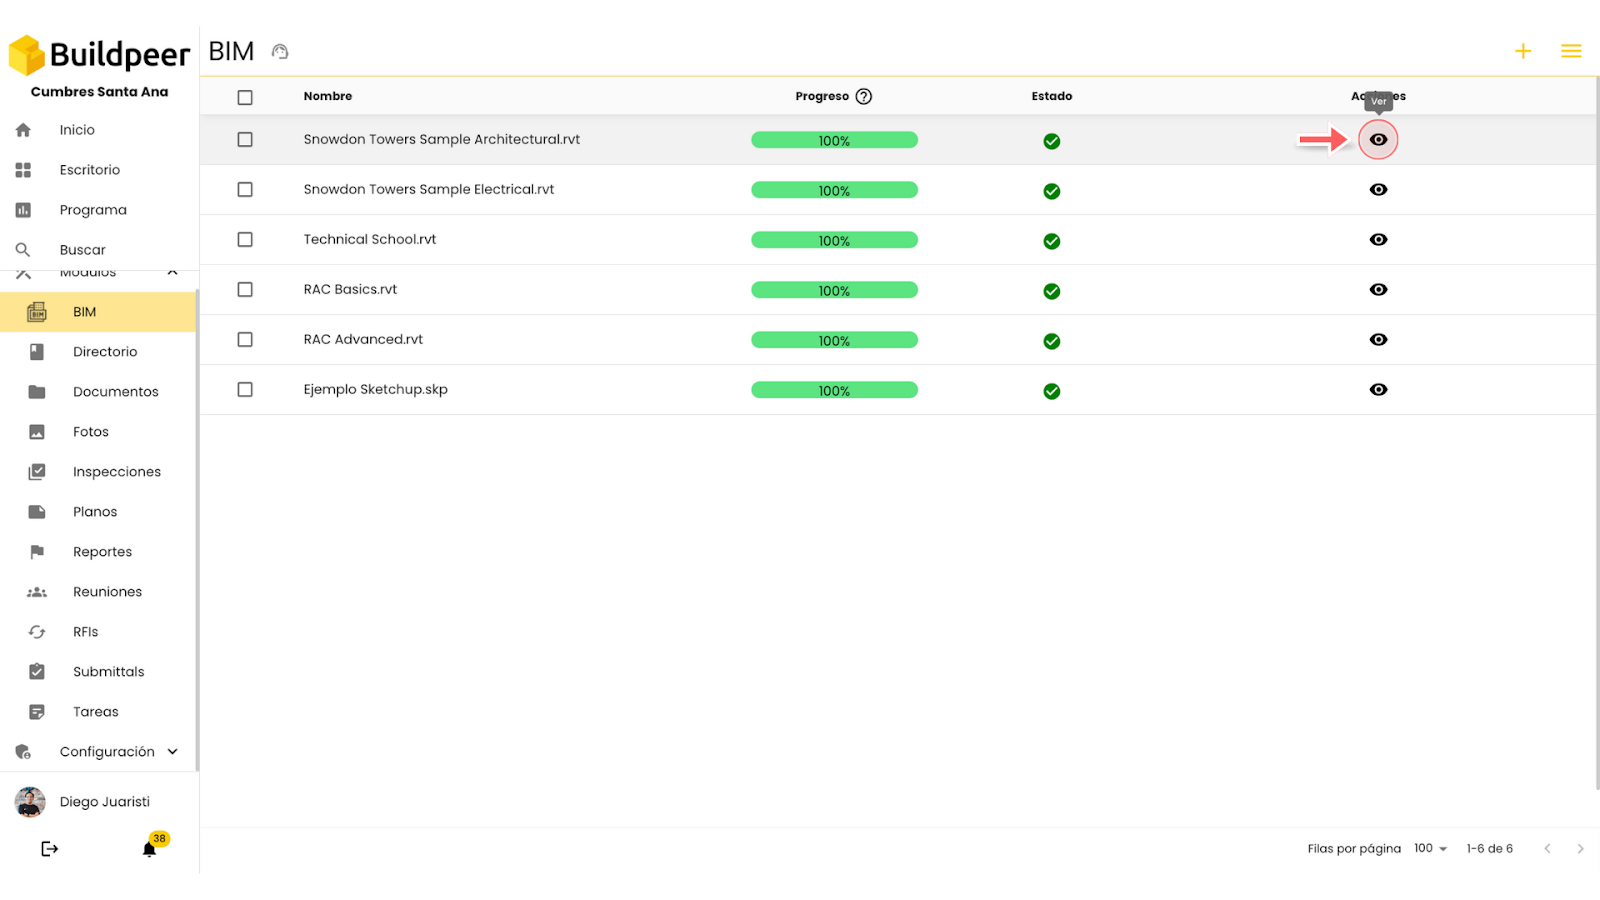Go to next page arrow
This screenshot has height=900, width=1600.
coord(1580,849)
